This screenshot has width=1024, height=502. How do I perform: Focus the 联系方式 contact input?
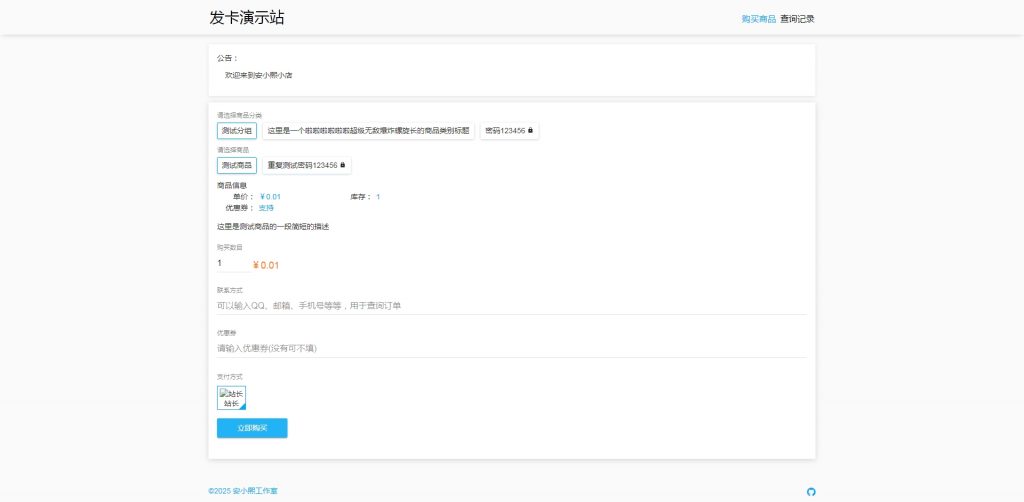pyautogui.click(x=511, y=306)
